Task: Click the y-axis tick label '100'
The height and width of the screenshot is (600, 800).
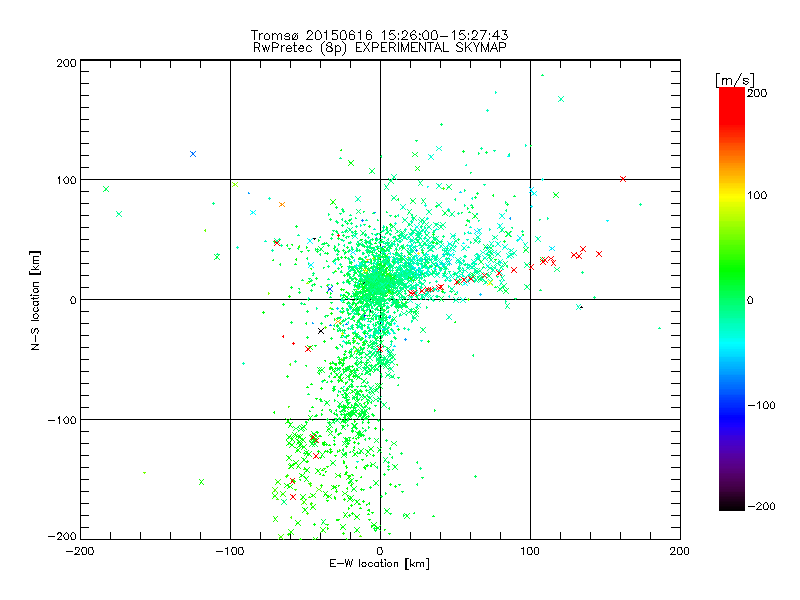Action: click(x=66, y=180)
